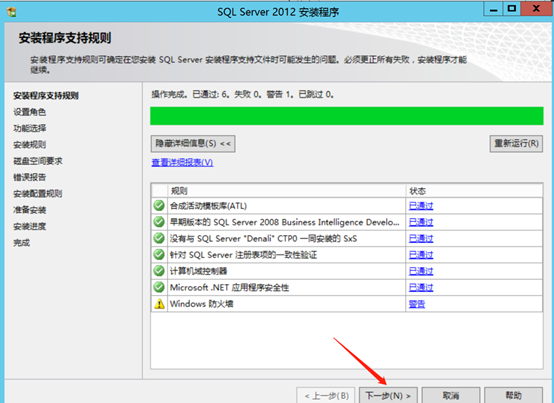Open 警告 link for Windows 防火墙

(417, 304)
